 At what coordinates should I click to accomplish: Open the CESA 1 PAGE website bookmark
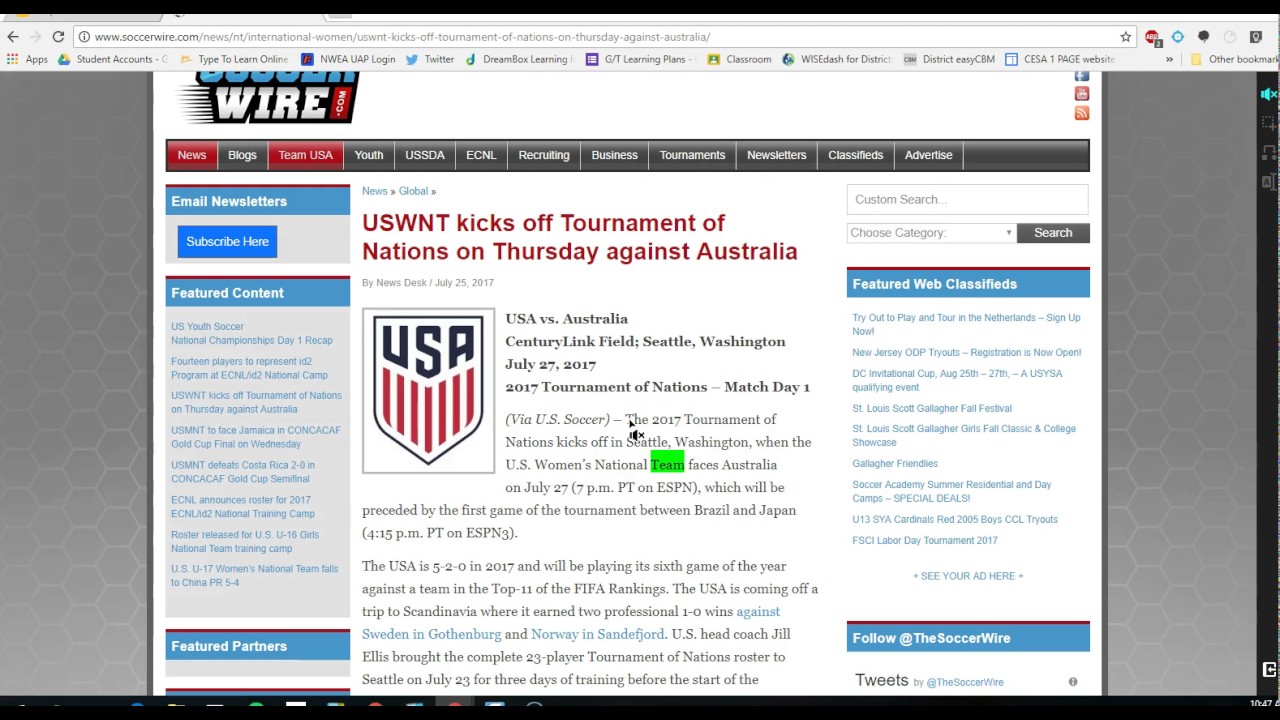point(1060,59)
